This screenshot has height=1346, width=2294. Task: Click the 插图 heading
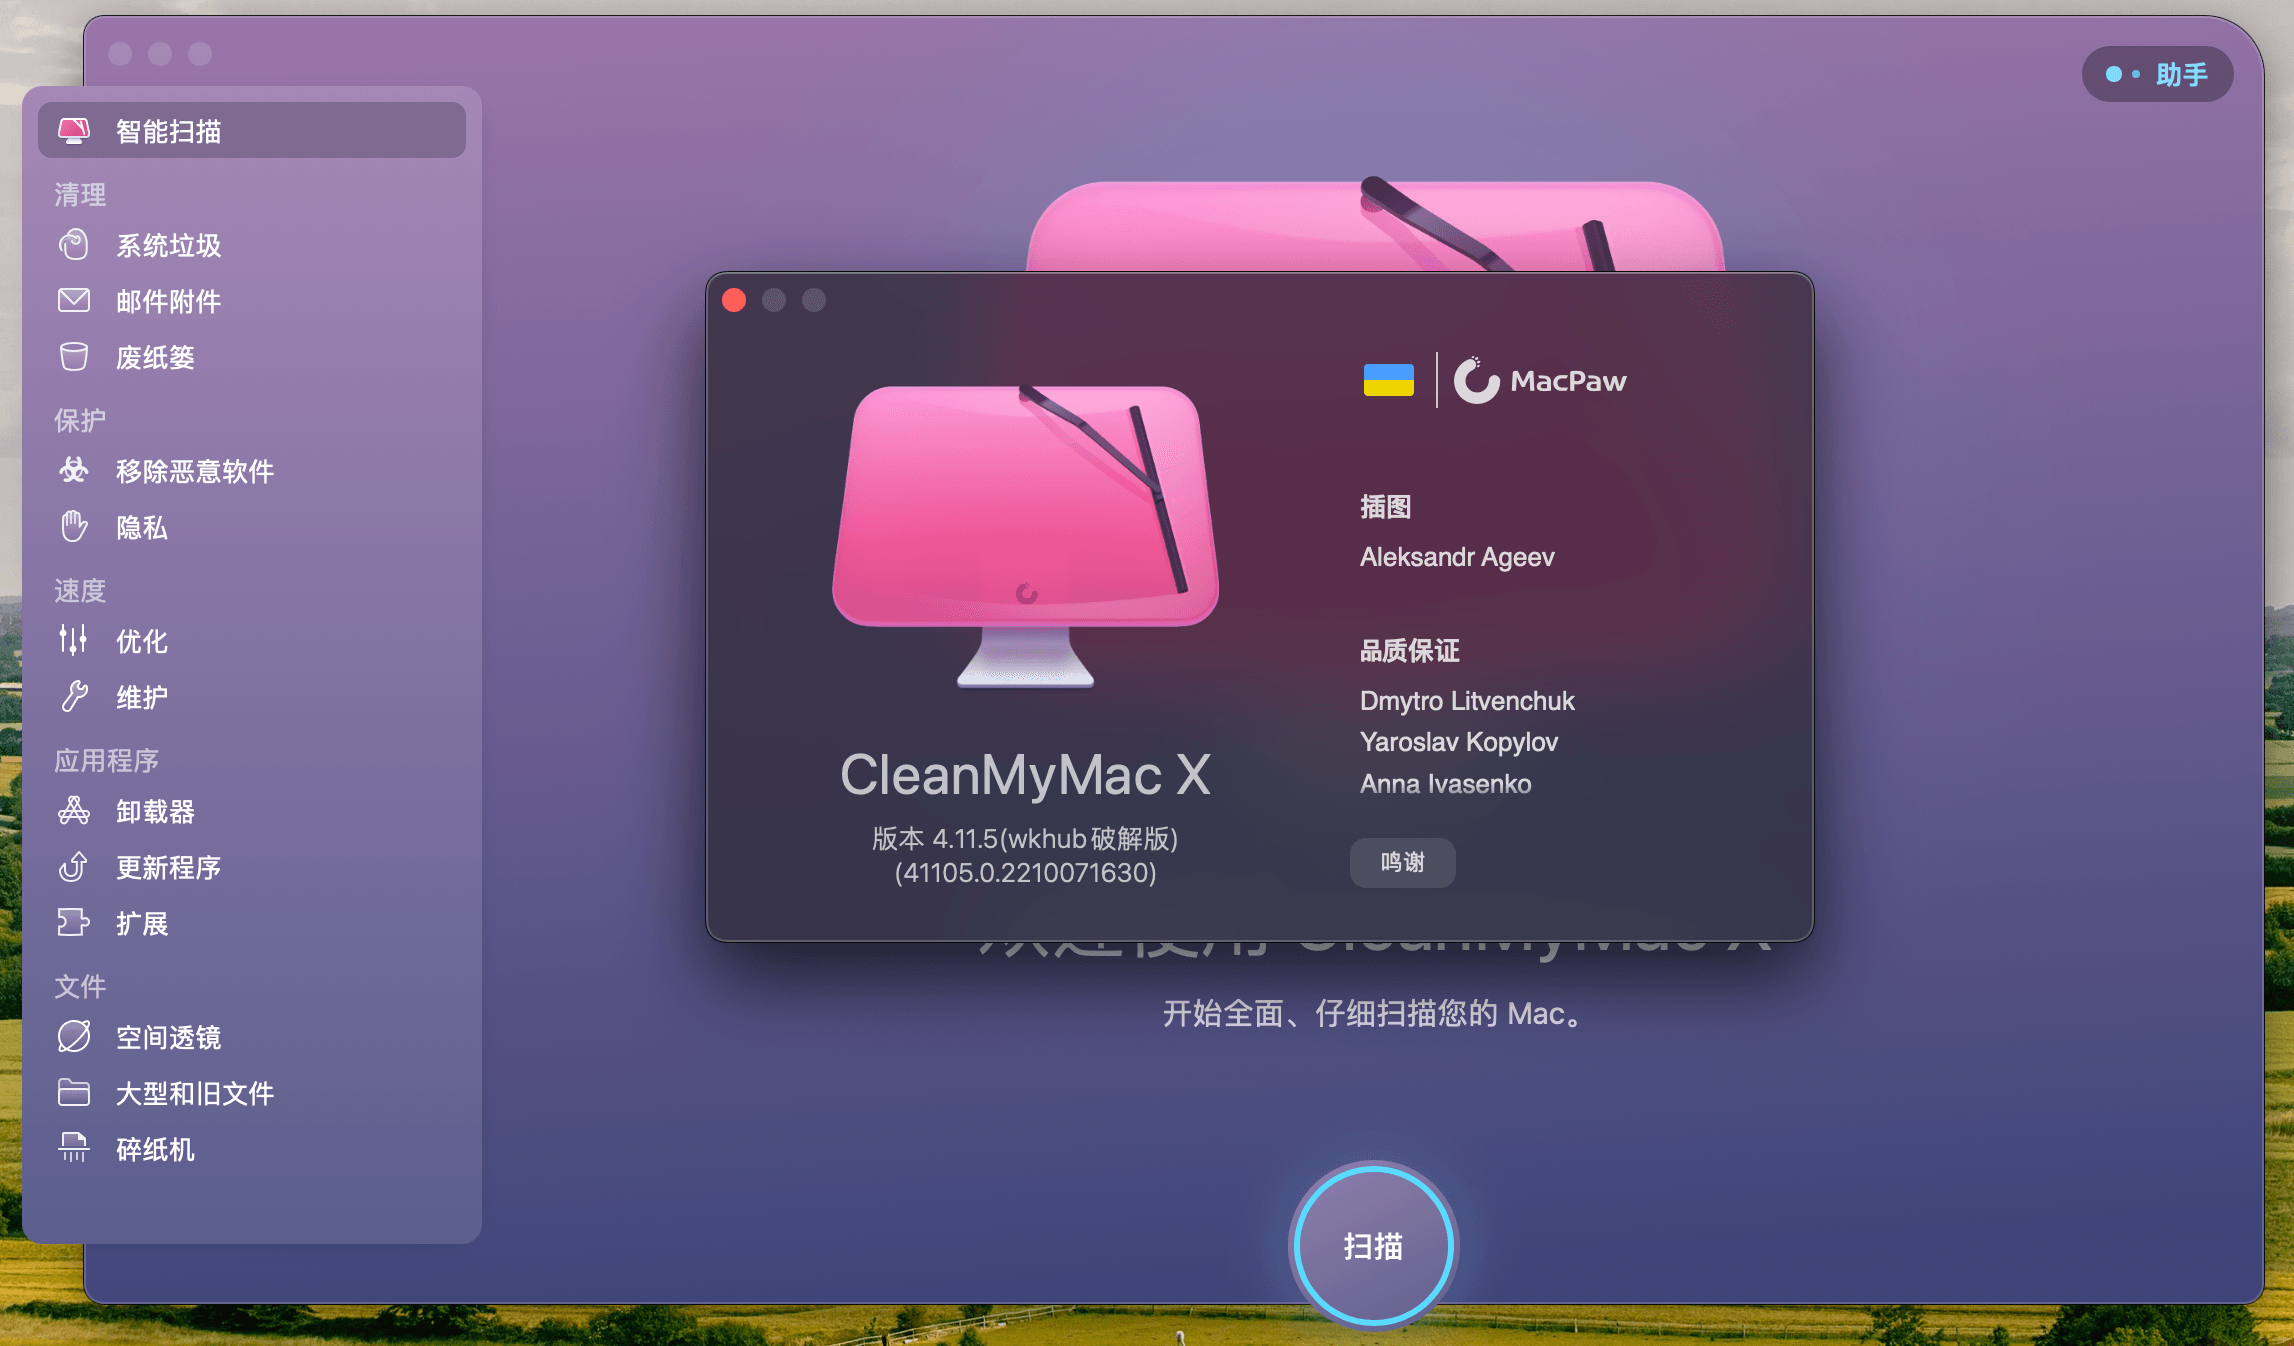[1385, 507]
